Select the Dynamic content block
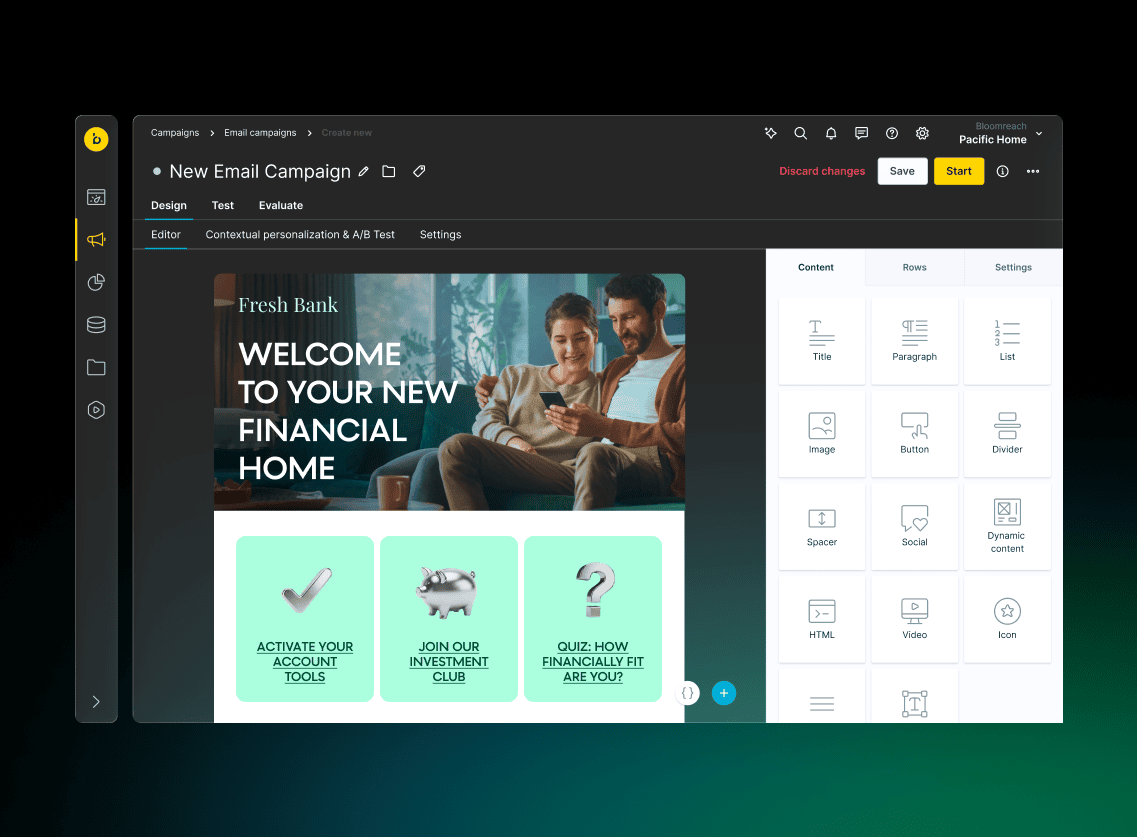The width and height of the screenshot is (1137, 837). click(x=1007, y=526)
